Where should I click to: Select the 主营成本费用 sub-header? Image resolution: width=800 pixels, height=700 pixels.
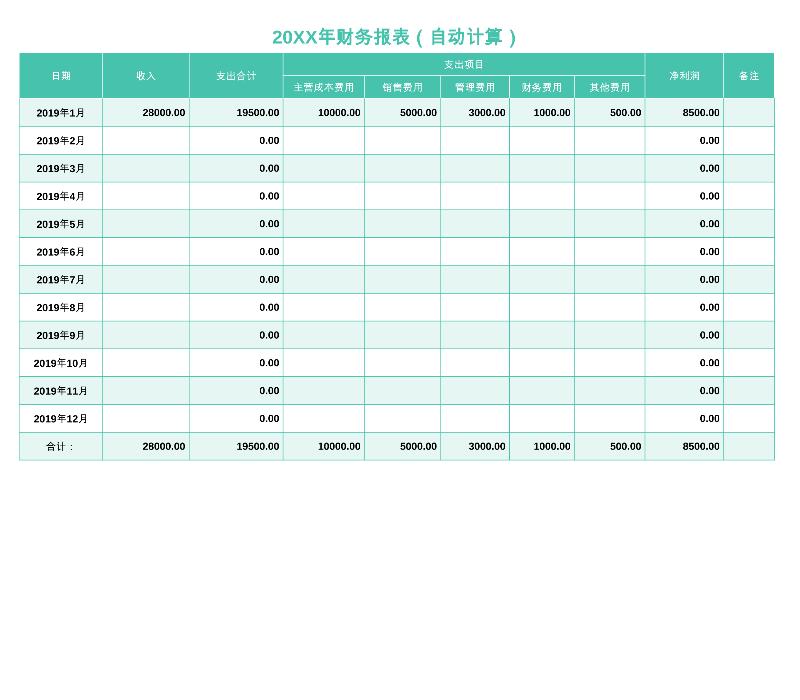pyautogui.click(x=324, y=87)
